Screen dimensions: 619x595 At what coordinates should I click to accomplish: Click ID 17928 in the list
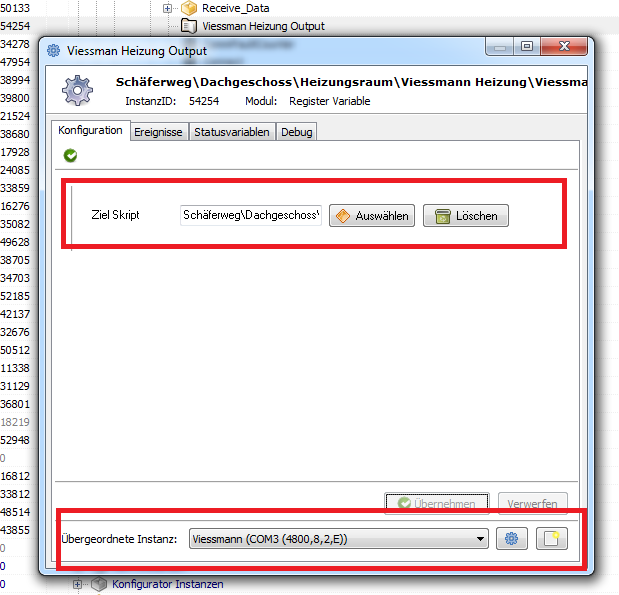pos(15,152)
